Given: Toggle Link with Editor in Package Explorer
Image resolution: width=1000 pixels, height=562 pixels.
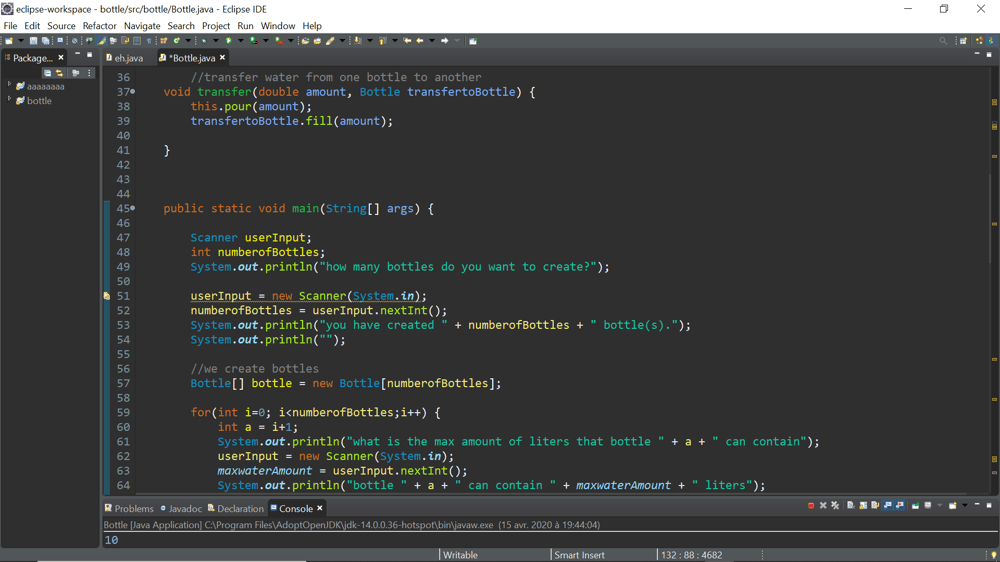Looking at the screenshot, I should (59, 73).
